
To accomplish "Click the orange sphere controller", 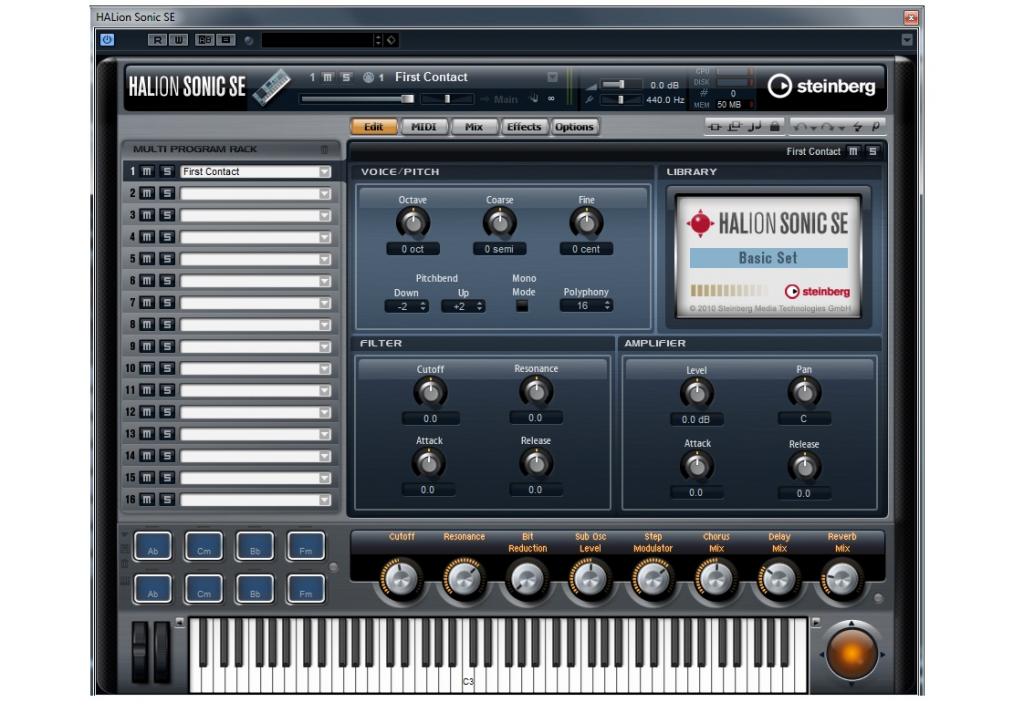I will click(x=852, y=654).
